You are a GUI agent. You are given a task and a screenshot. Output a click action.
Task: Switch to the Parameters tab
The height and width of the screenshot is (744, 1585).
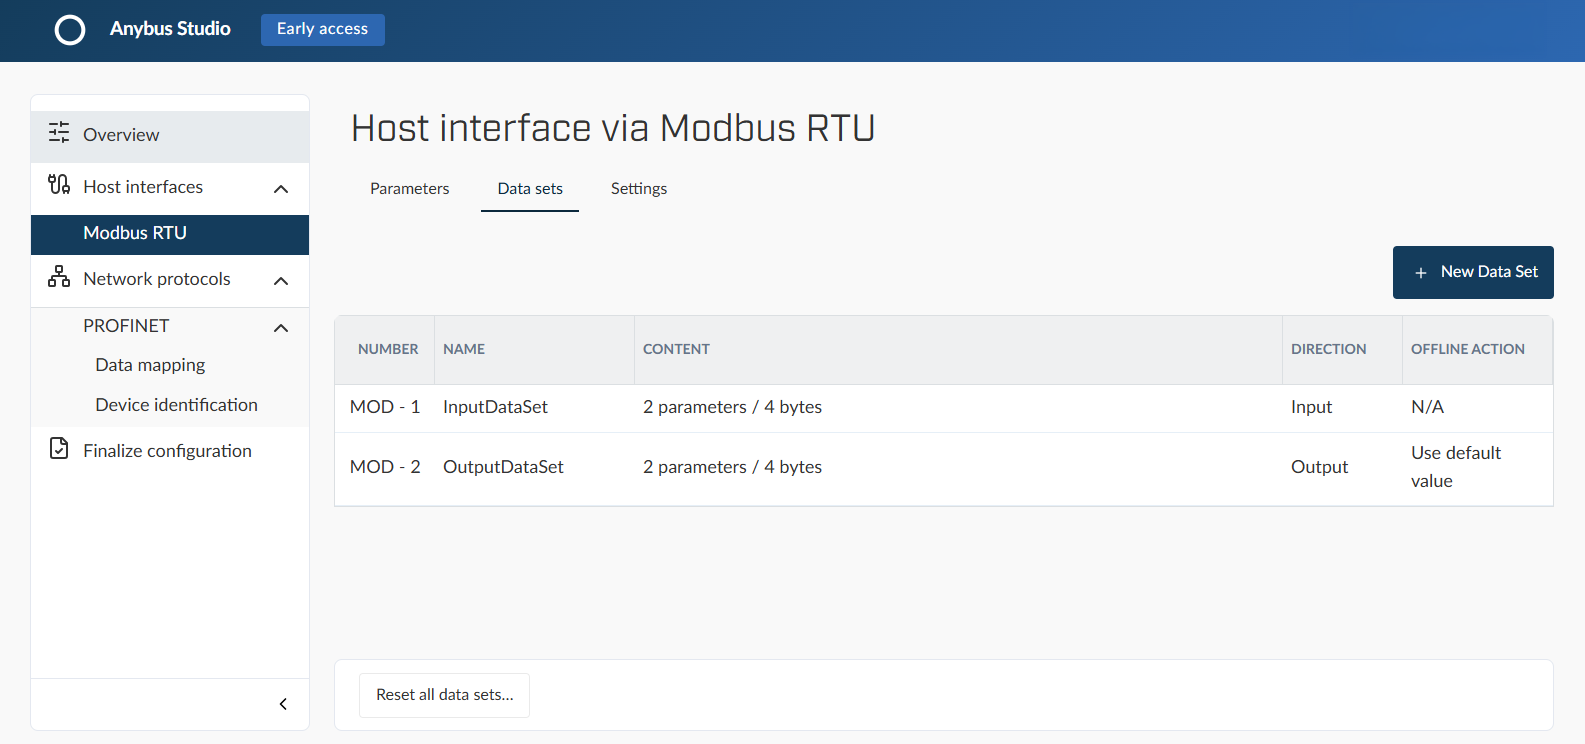409,189
